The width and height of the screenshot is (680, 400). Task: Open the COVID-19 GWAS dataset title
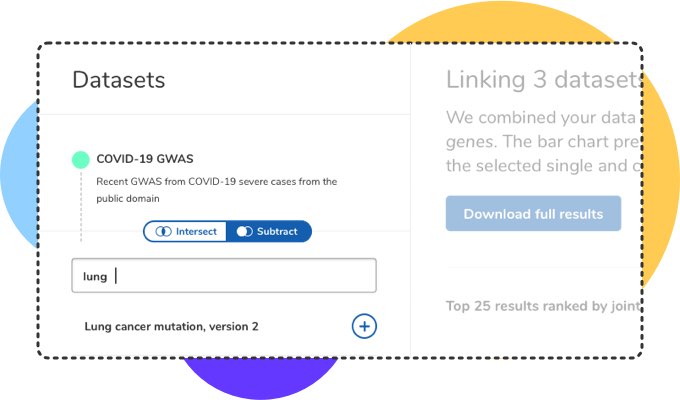point(144,159)
